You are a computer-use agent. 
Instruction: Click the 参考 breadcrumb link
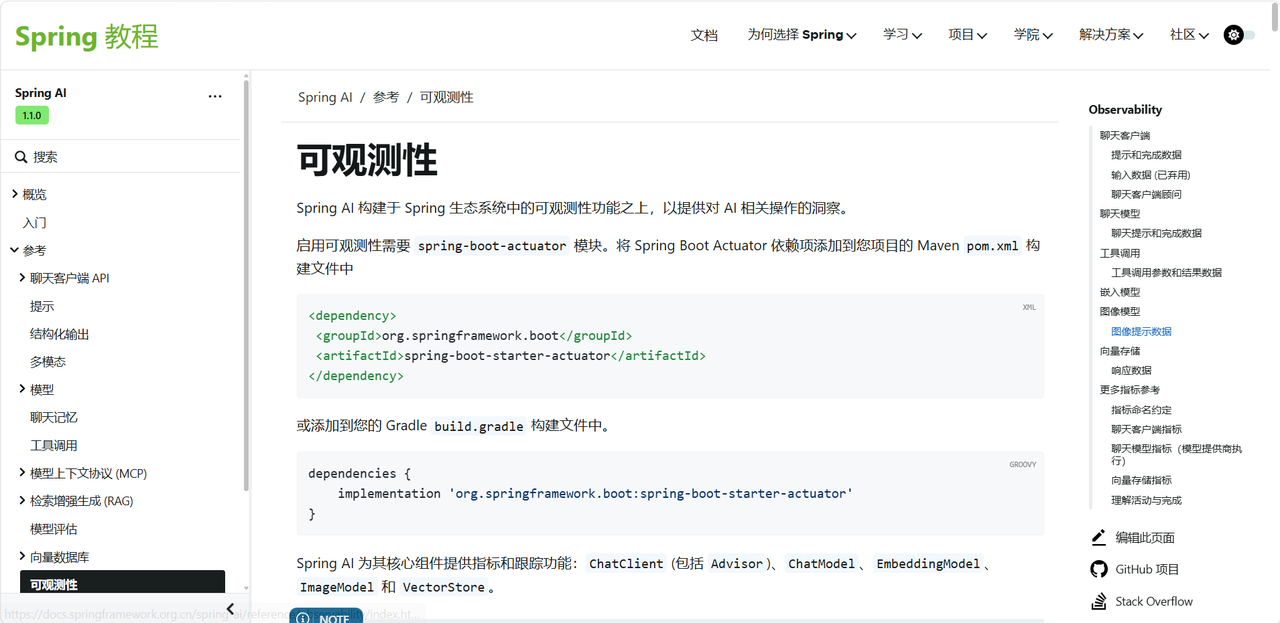click(386, 97)
